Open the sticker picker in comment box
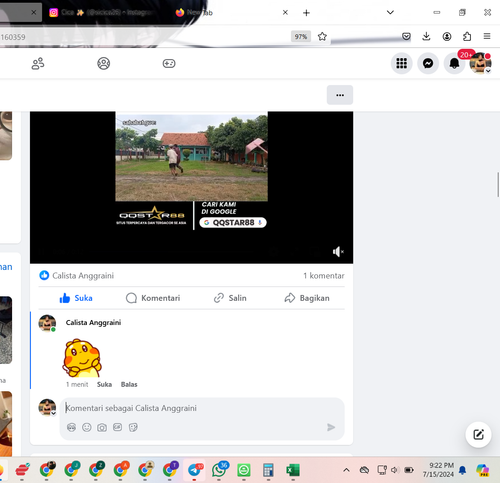Image resolution: width=500 pixels, height=483 pixels. 133,427
